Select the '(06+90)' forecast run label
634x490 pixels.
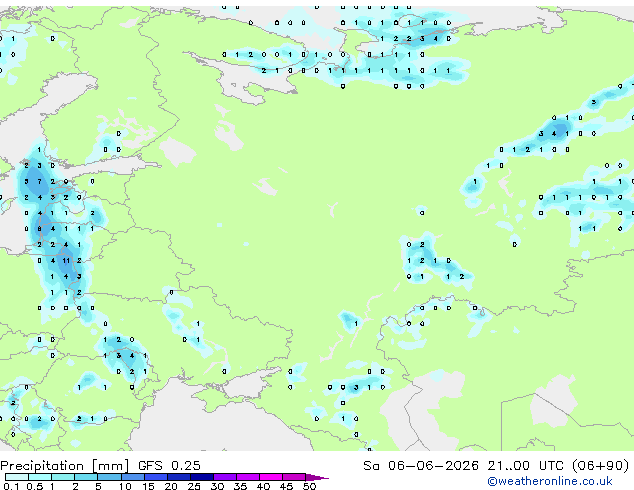click(600, 466)
